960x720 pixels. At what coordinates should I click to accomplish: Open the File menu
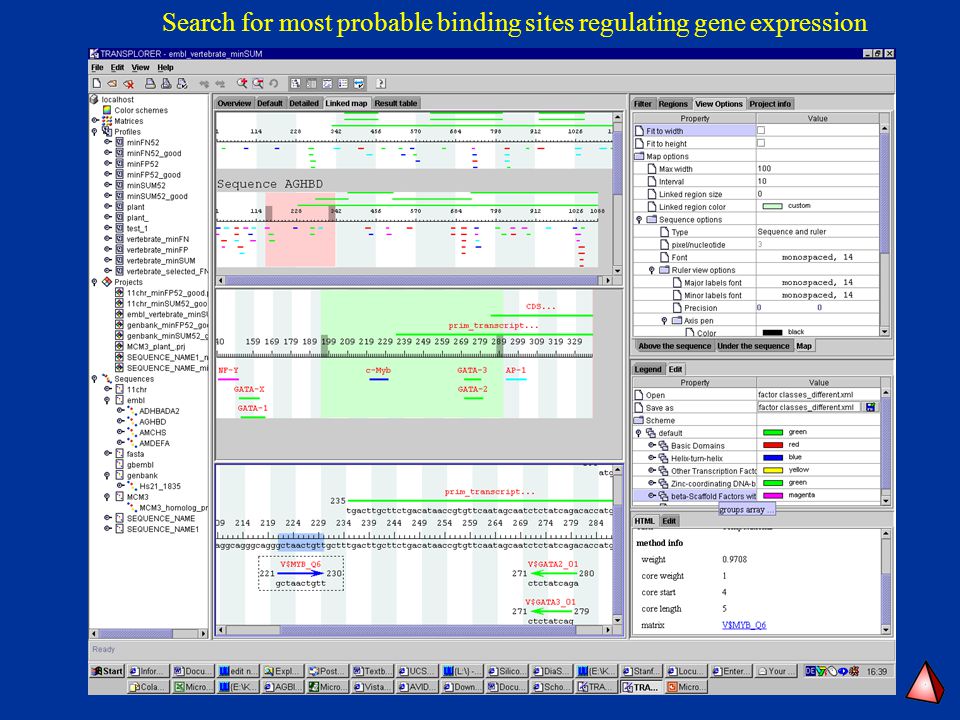[97, 67]
